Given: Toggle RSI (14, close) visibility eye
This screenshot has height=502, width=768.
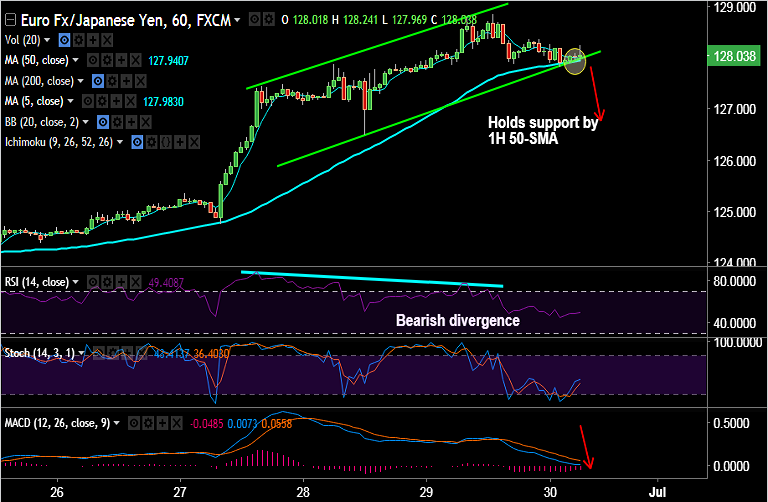Looking at the screenshot, I should (93, 282).
